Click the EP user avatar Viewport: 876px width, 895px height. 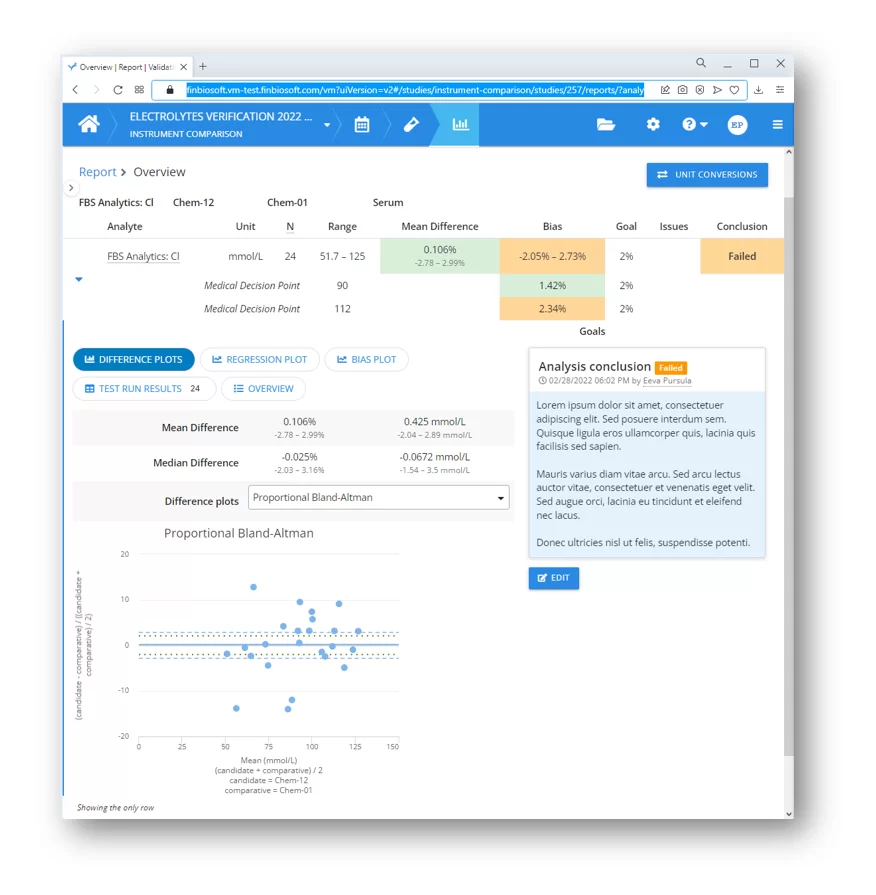(737, 125)
